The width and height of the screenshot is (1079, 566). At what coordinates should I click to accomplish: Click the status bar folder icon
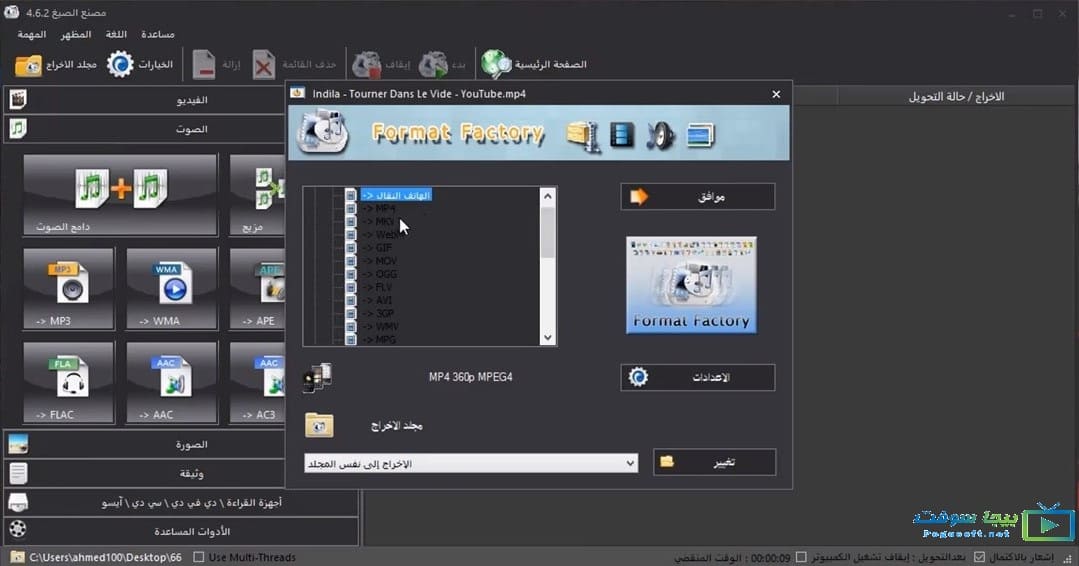[18, 557]
